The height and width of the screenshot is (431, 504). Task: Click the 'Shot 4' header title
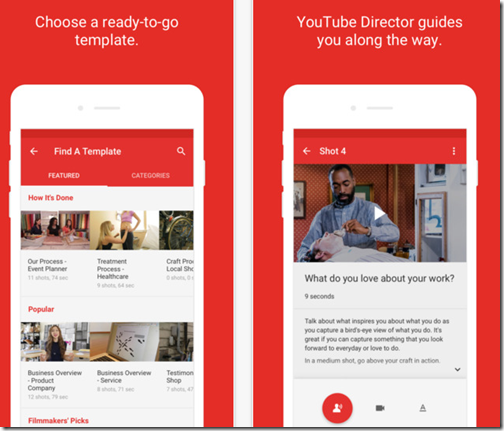pyautogui.click(x=333, y=151)
